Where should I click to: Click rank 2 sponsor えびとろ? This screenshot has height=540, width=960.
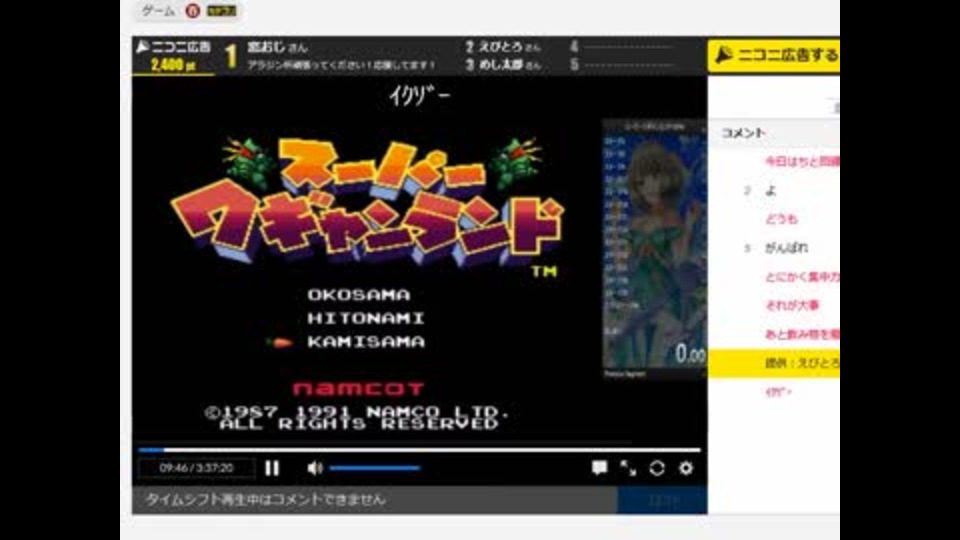click(x=503, y=47)
